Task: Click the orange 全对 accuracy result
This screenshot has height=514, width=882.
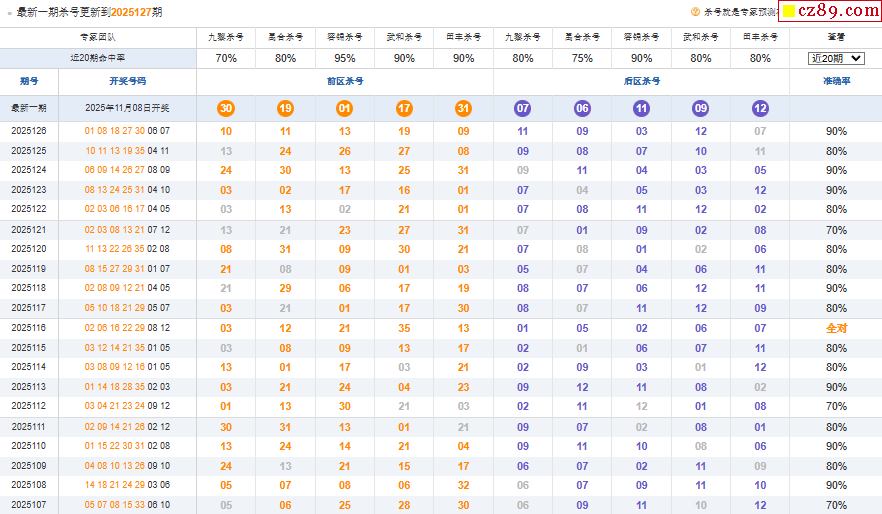Action: (836, 328)
